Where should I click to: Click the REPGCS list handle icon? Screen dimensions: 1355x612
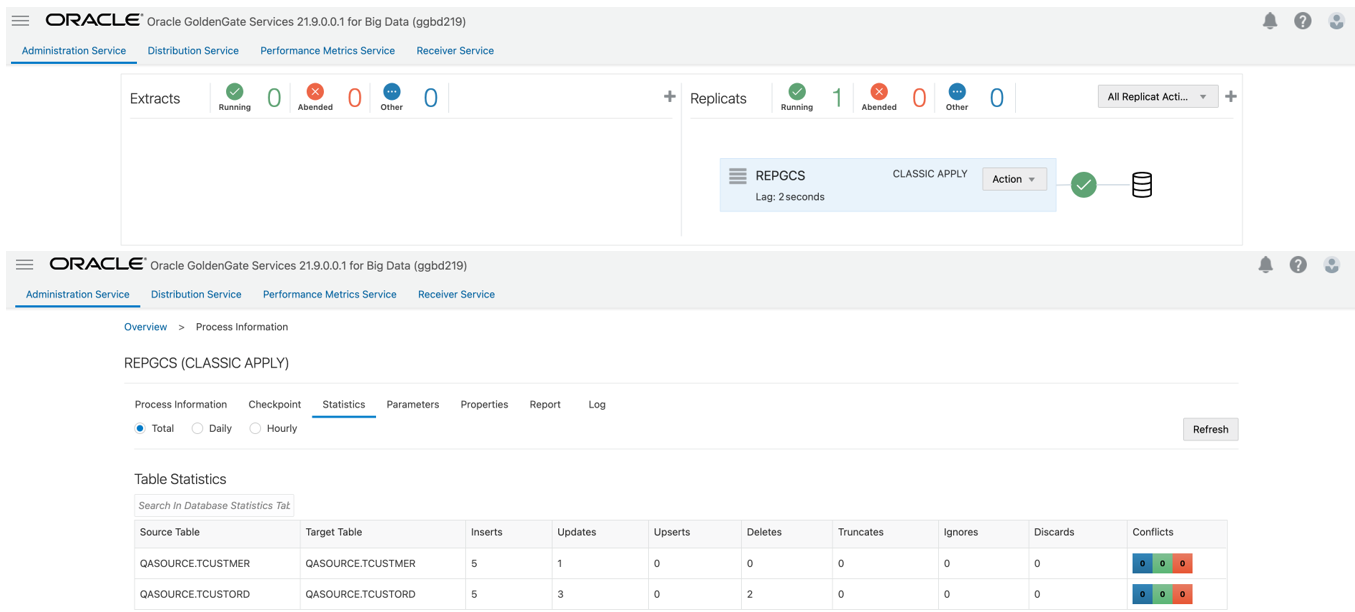pos(738,176)
